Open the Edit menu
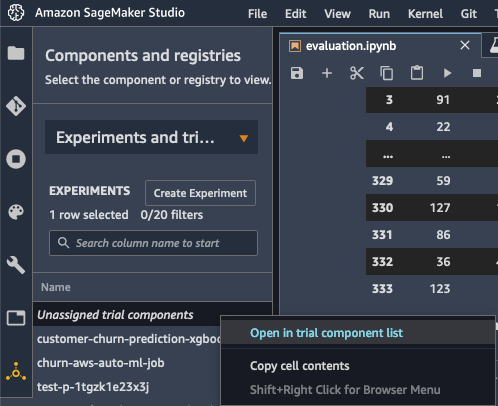498x406 pixels. [295, 14]
